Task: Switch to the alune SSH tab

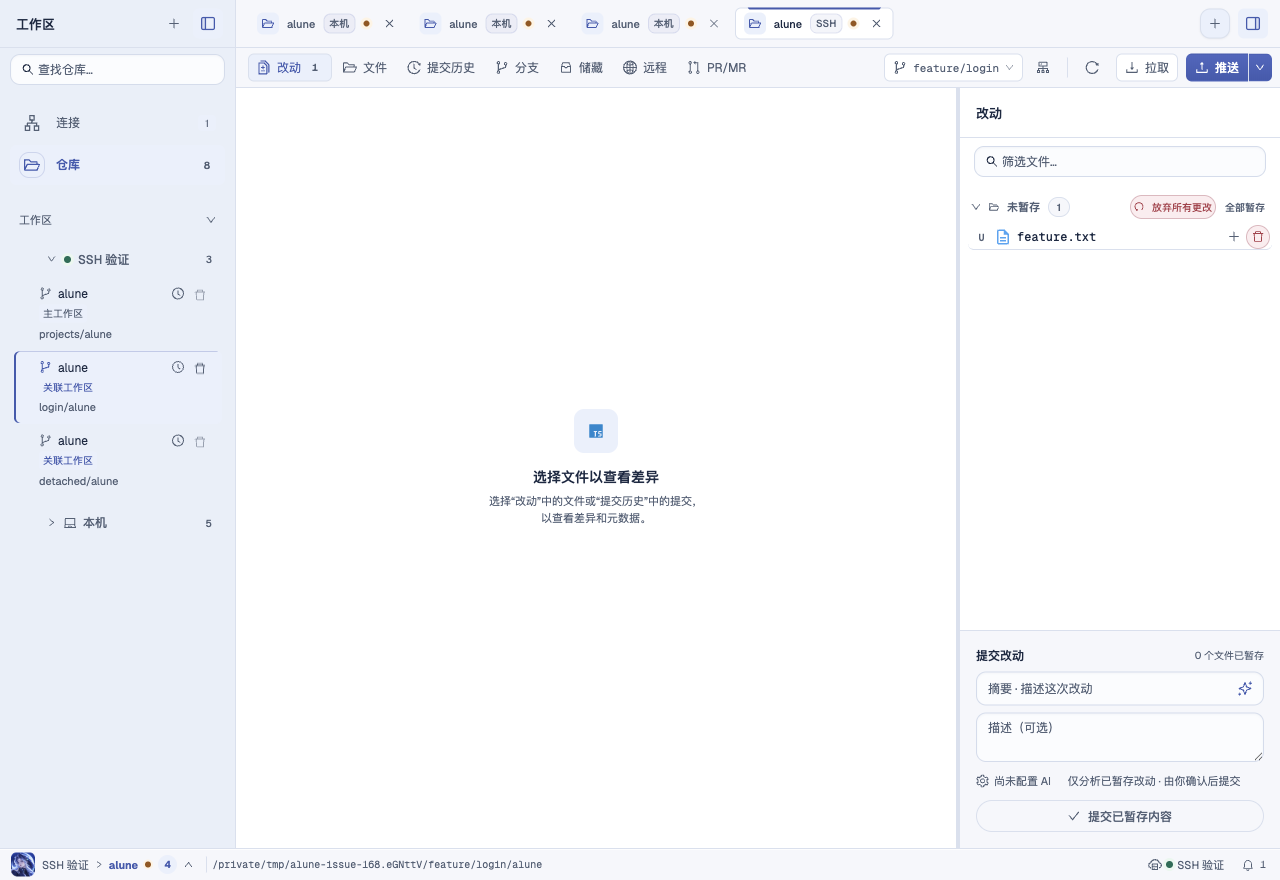Action: coord(814,23)
